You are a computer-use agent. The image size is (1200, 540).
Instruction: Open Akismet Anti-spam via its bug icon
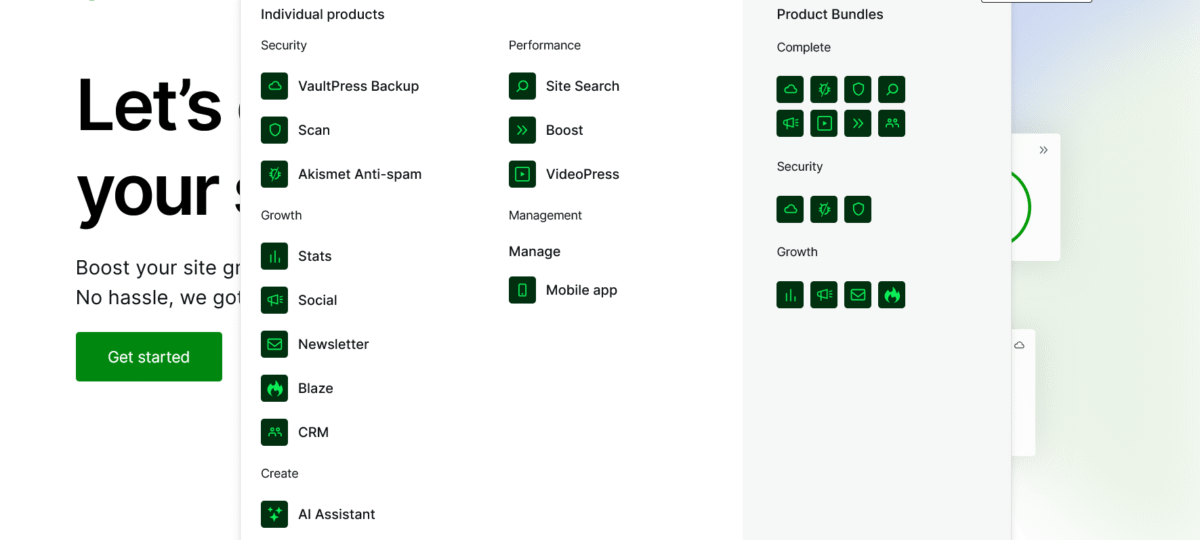(274, 174)
